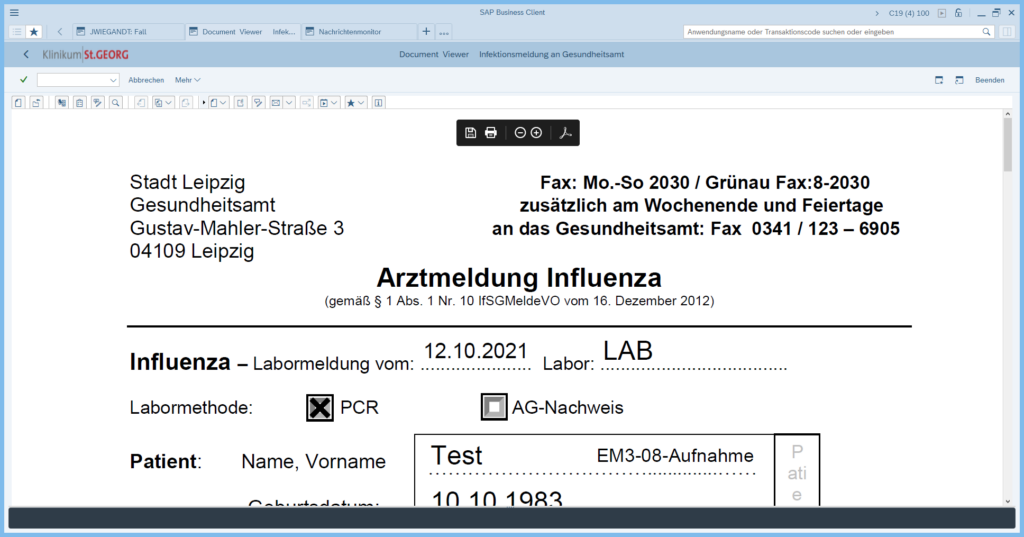Check the AG-Nachweis checkbox

(x=494, y=407)
